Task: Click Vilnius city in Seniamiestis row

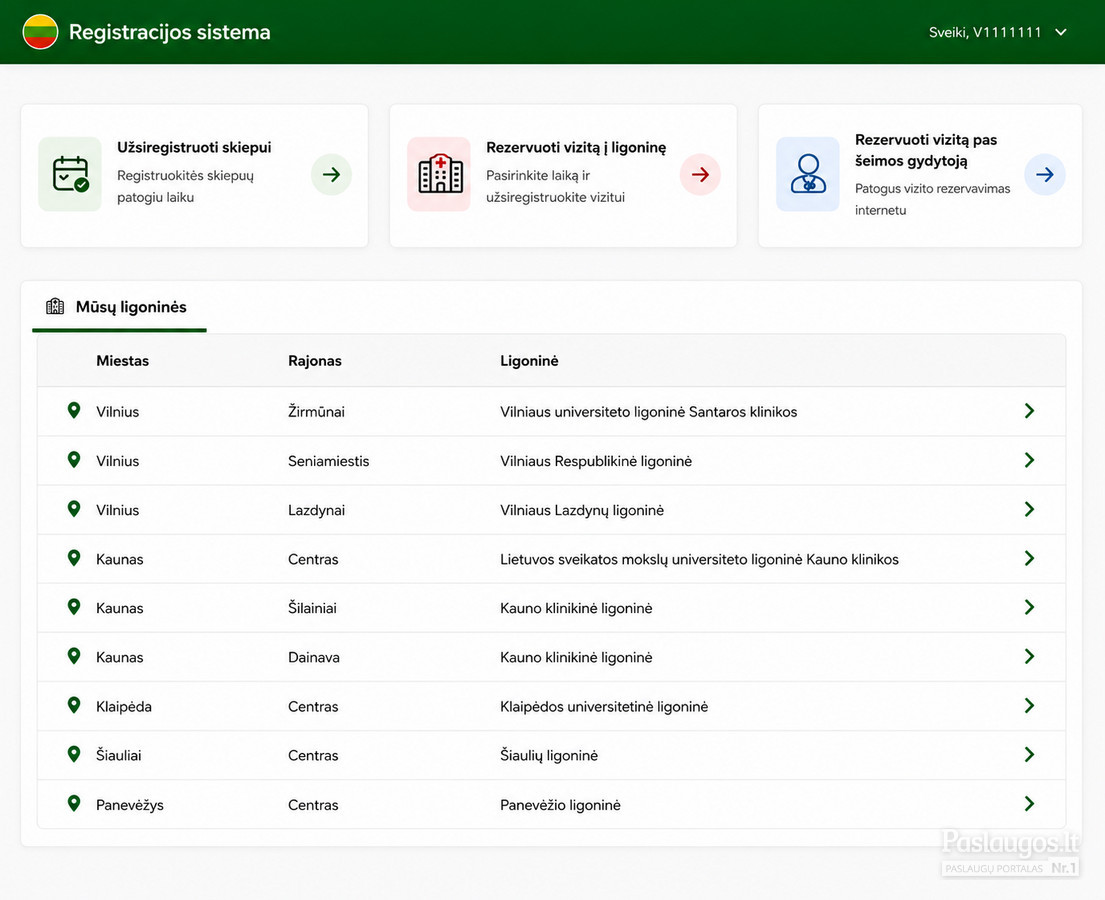Action: point(117,461)
